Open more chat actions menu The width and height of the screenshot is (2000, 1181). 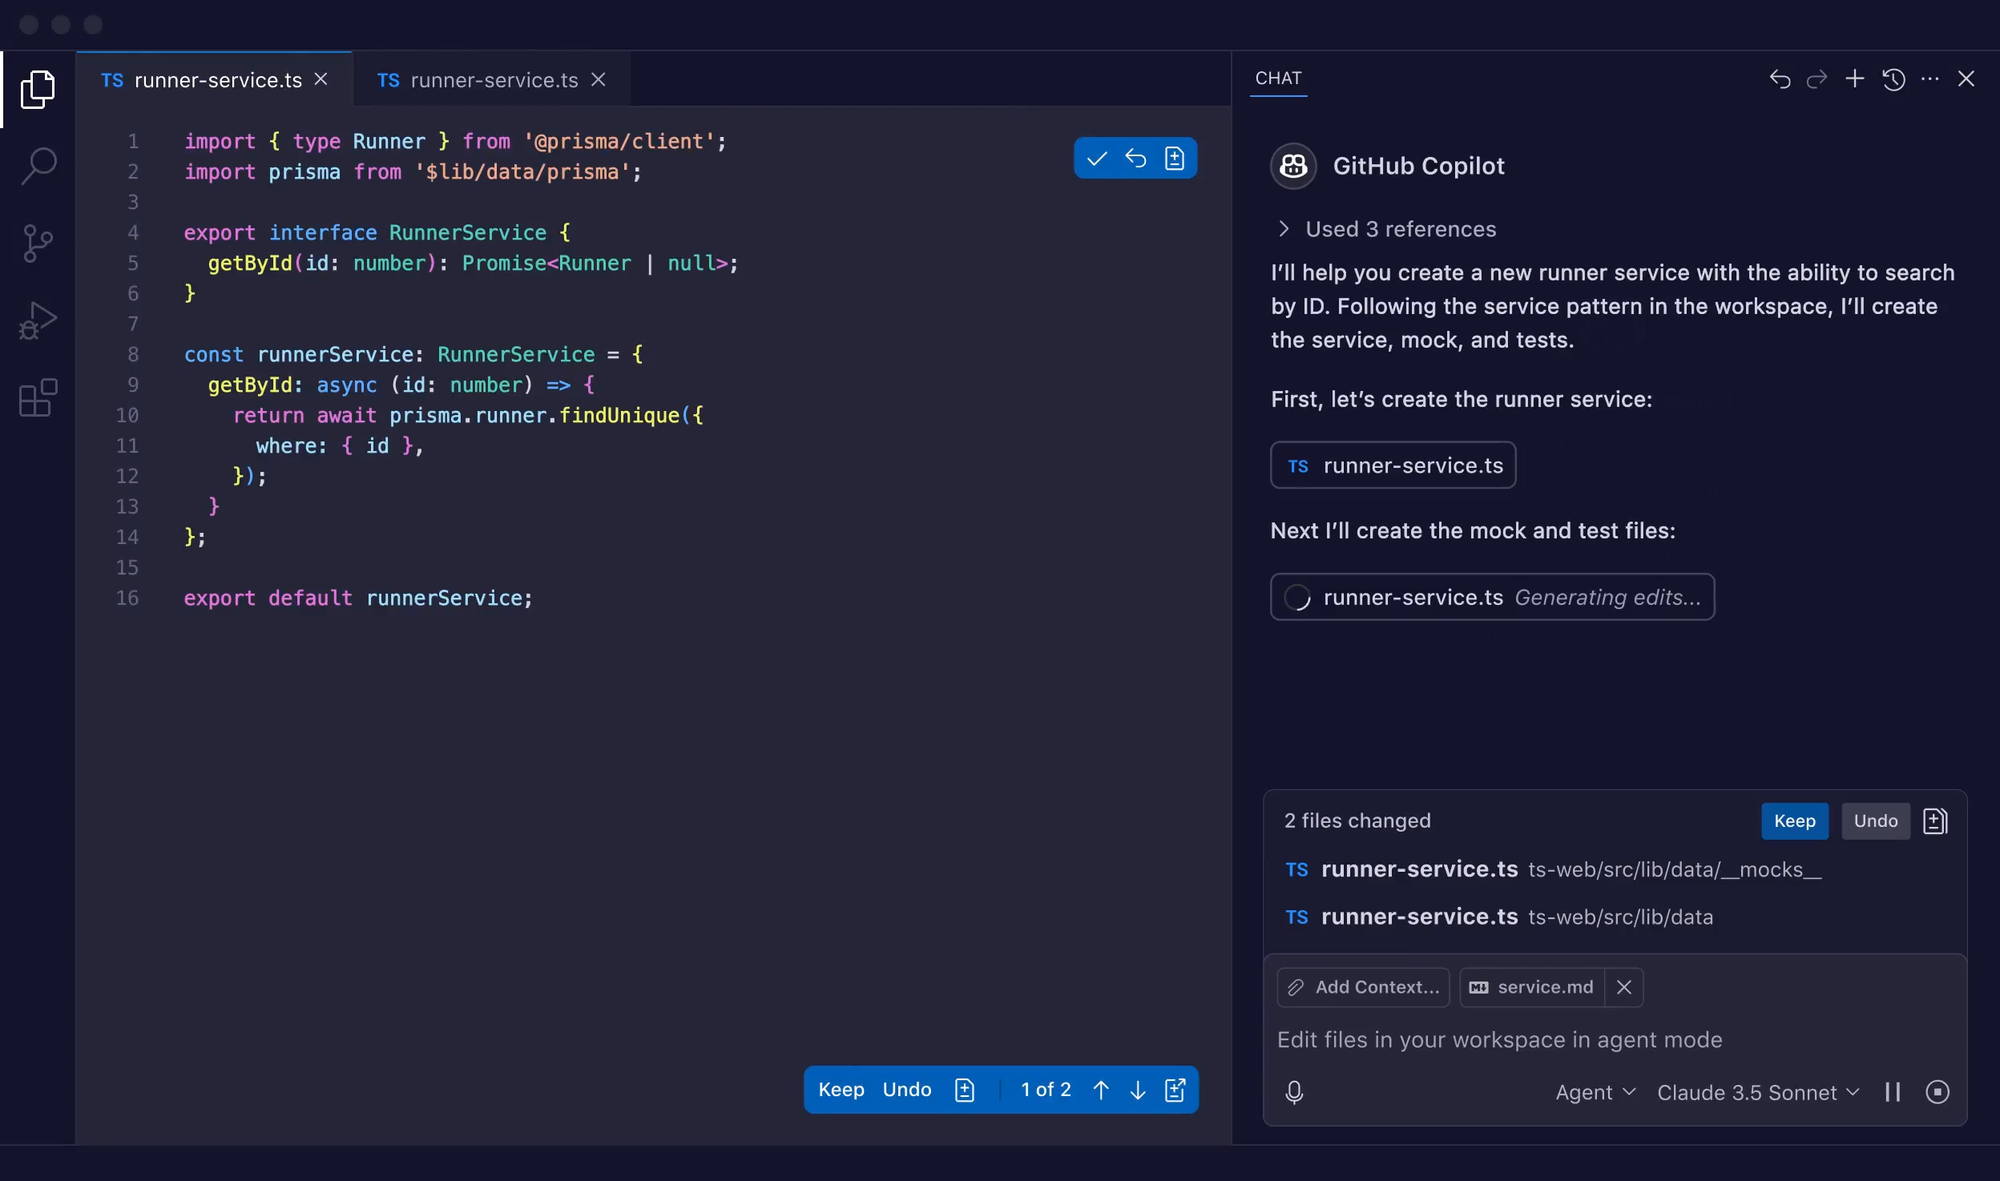tap(1930, 79)
